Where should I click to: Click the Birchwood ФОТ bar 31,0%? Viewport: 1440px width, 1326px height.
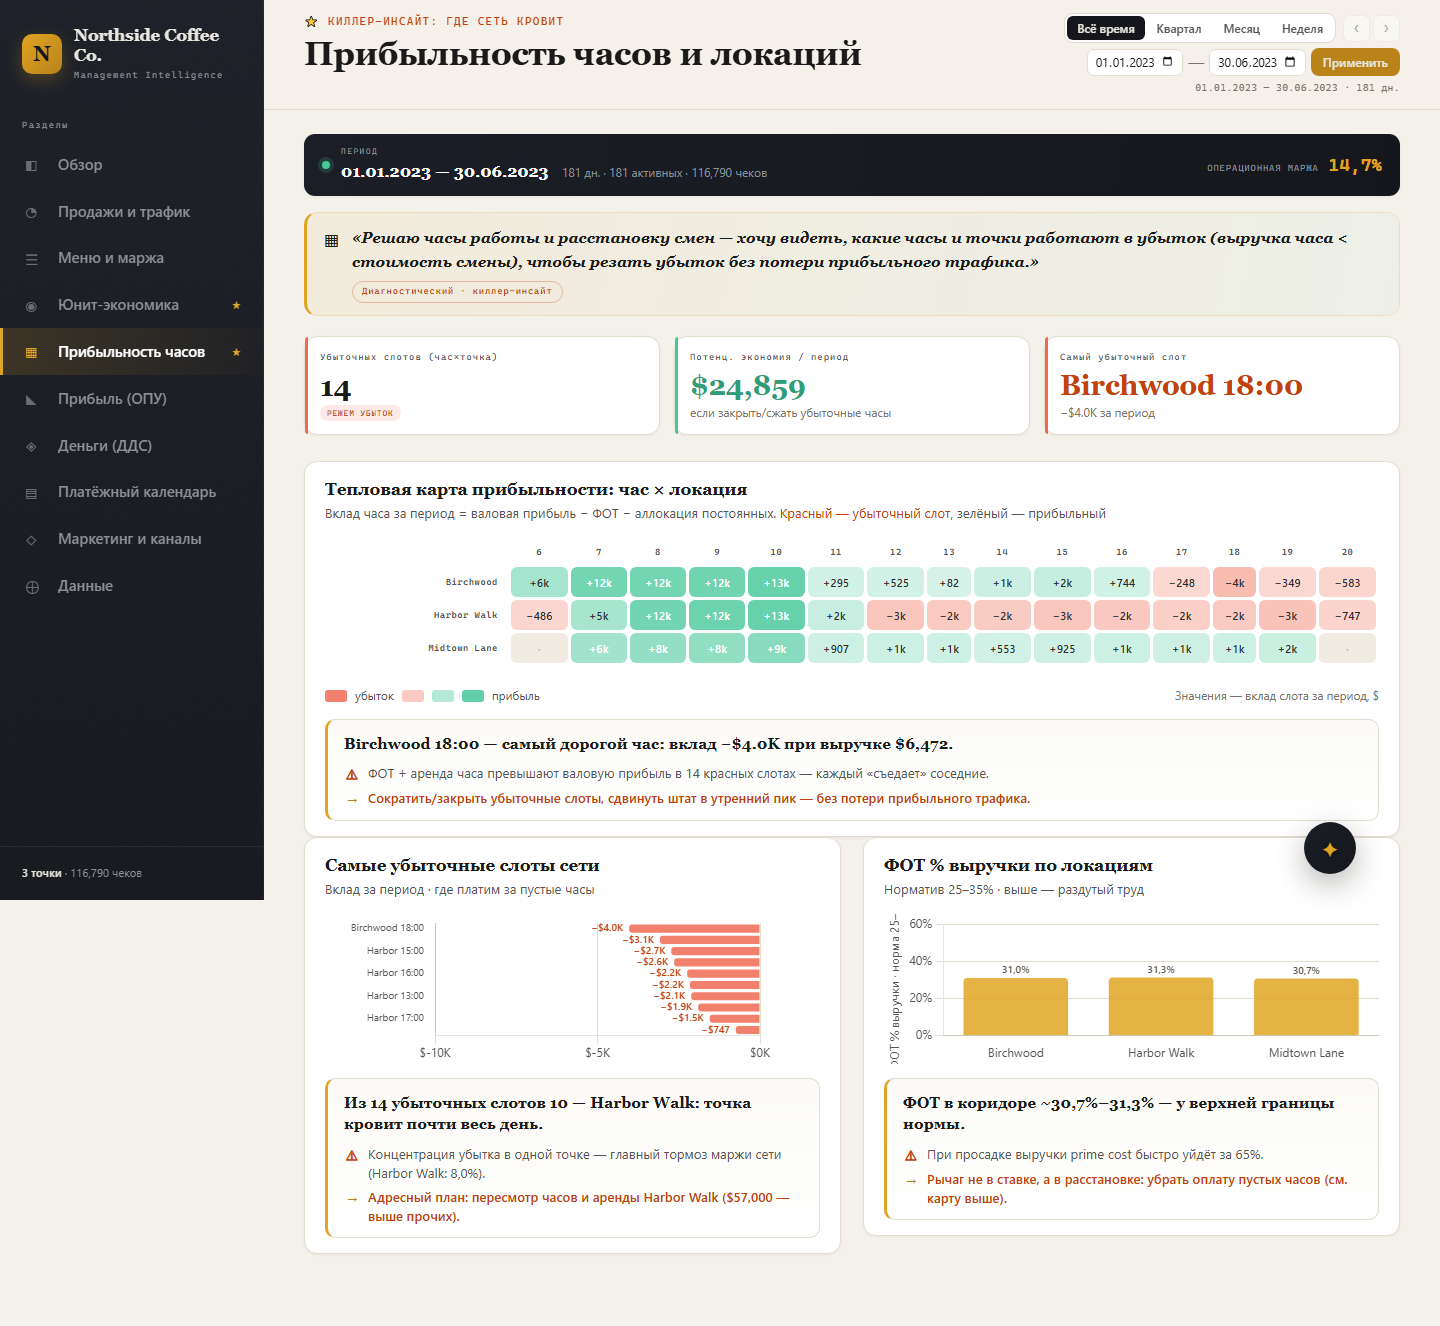point(1016,1007)
